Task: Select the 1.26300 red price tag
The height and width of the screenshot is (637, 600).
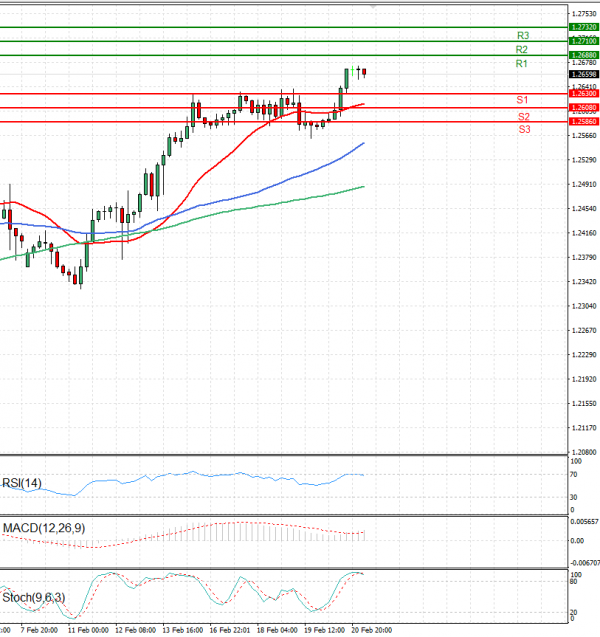Action: tap(584, 94)
